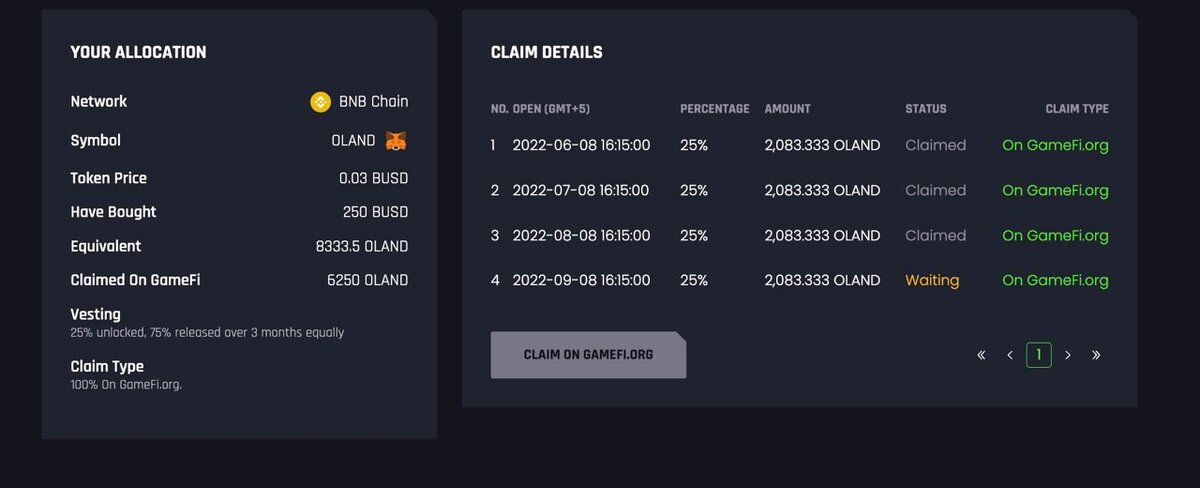
Task: Go to the next claims page
Action: point(1068,355)
